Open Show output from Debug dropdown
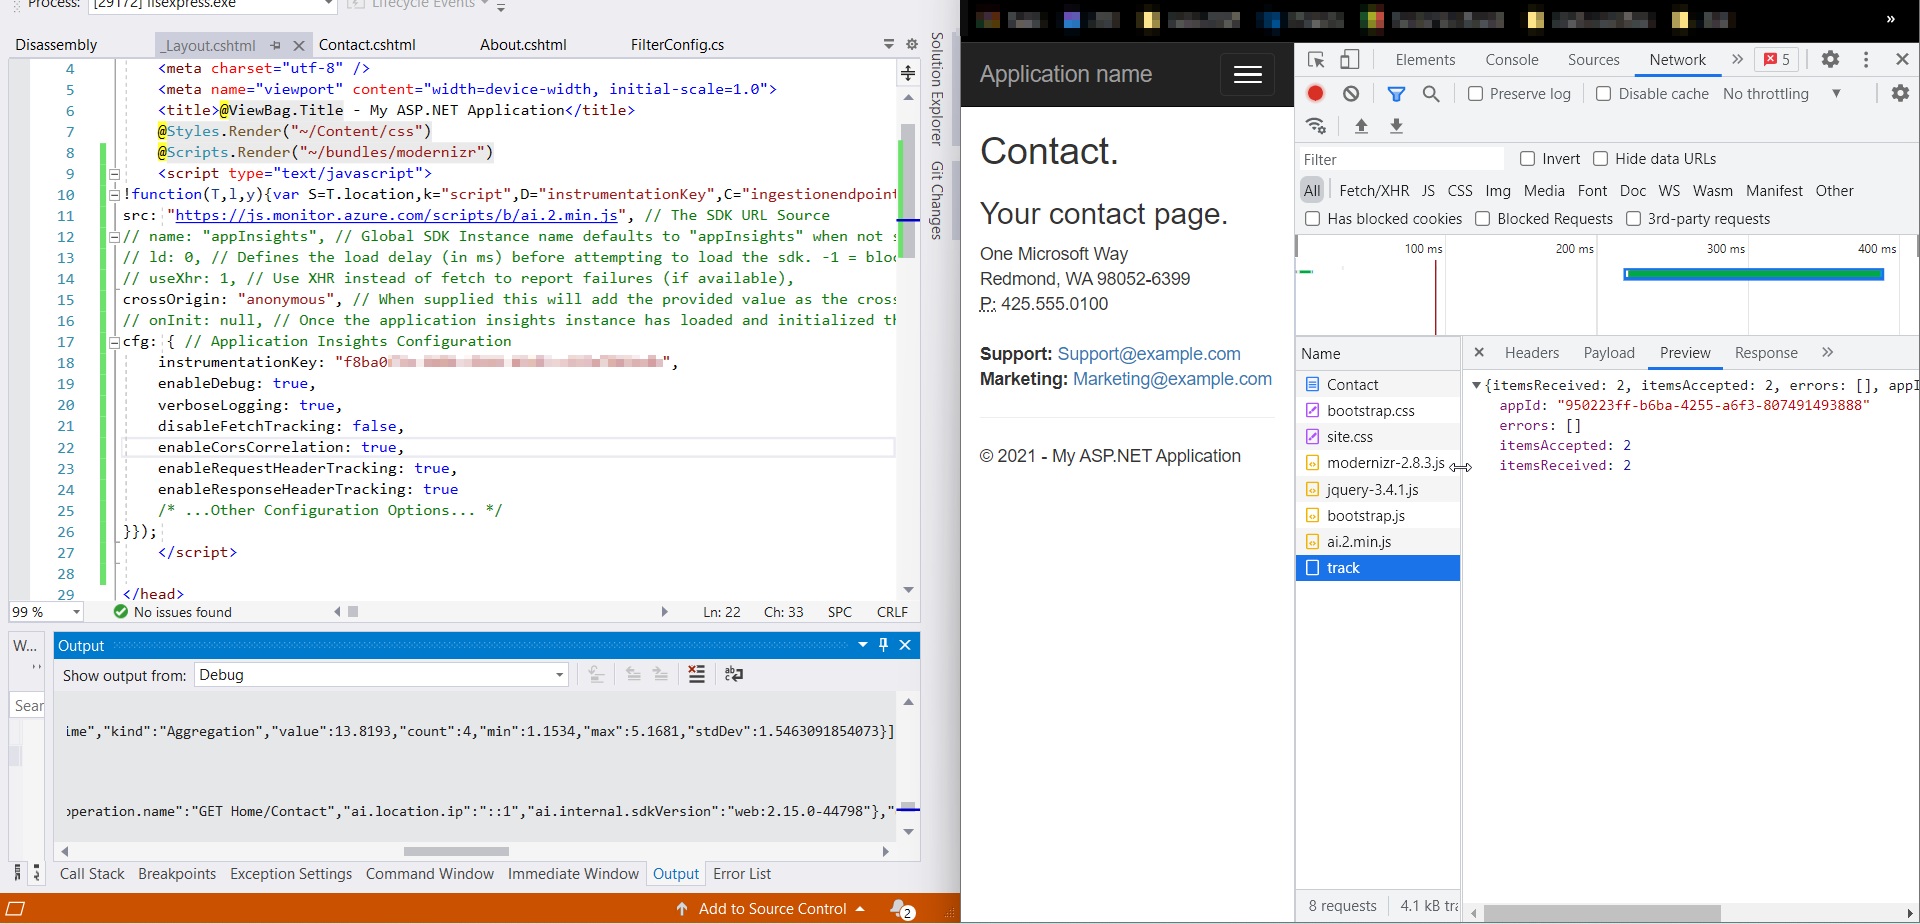1920x924 pixels. coord(382,675)
